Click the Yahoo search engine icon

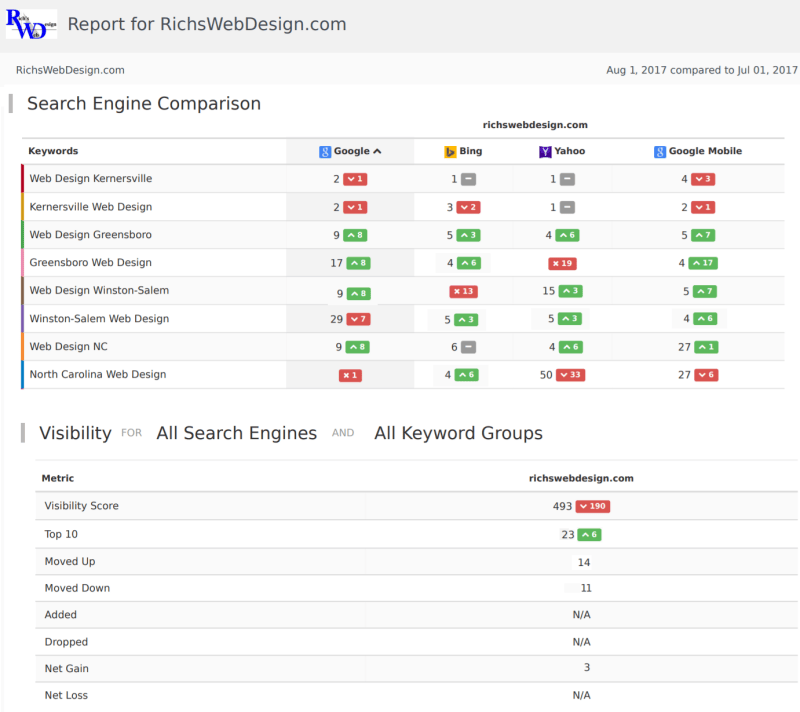point(545,151)
